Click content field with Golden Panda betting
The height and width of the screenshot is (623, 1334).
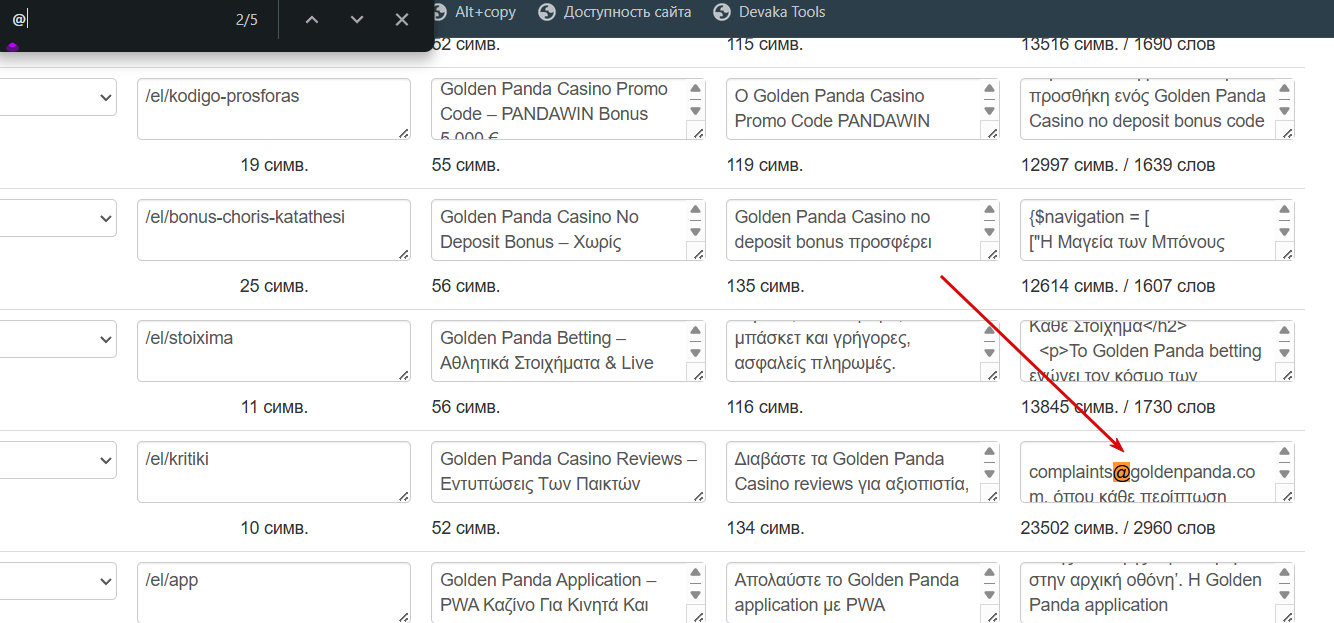tap(1157, 351)
